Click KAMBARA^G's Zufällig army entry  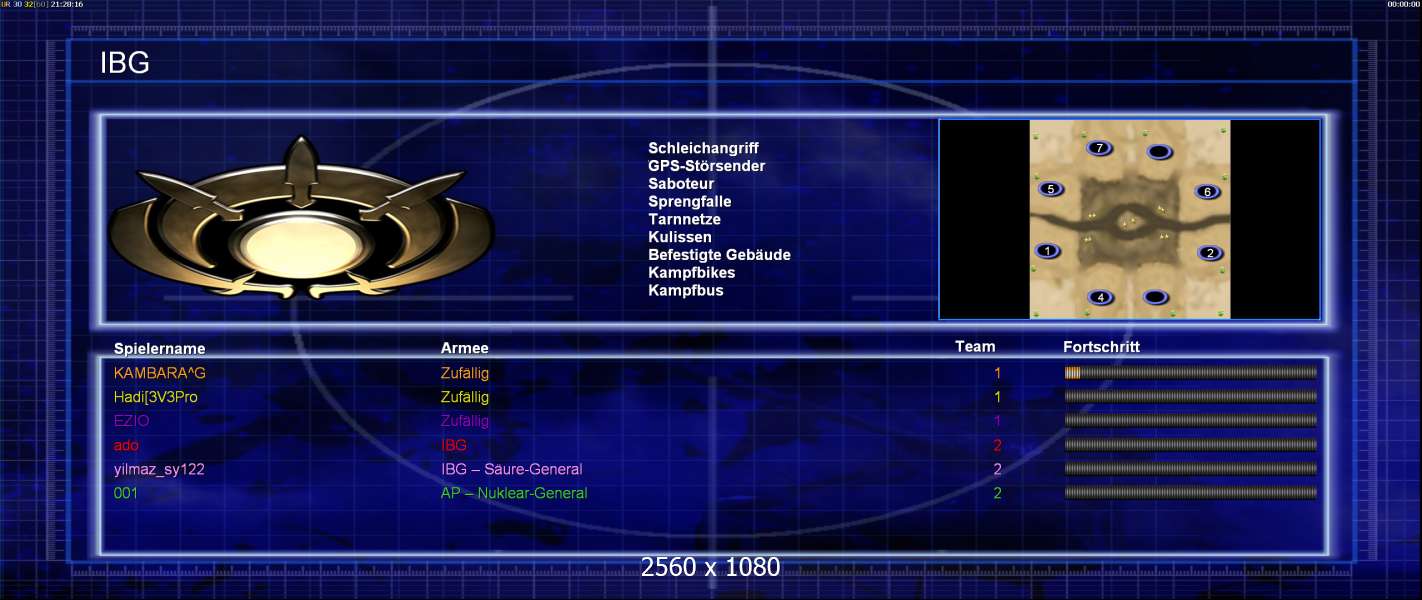465,373
